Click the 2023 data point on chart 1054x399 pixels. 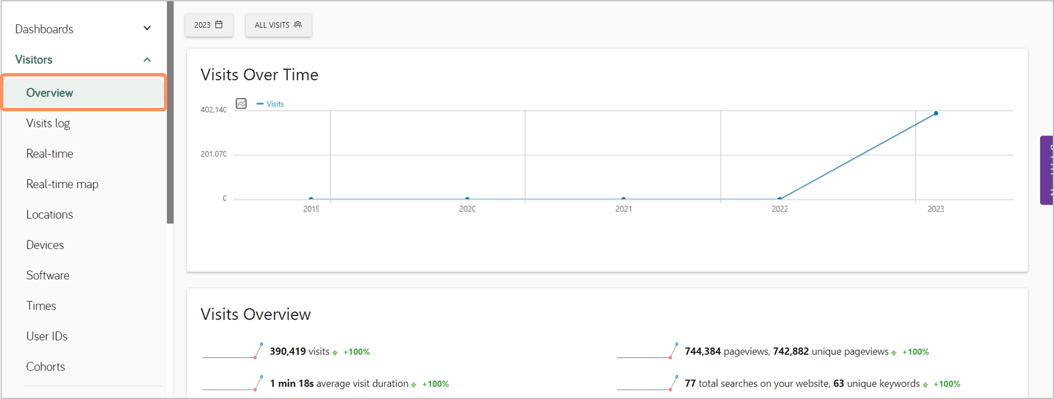click(935, 113)
